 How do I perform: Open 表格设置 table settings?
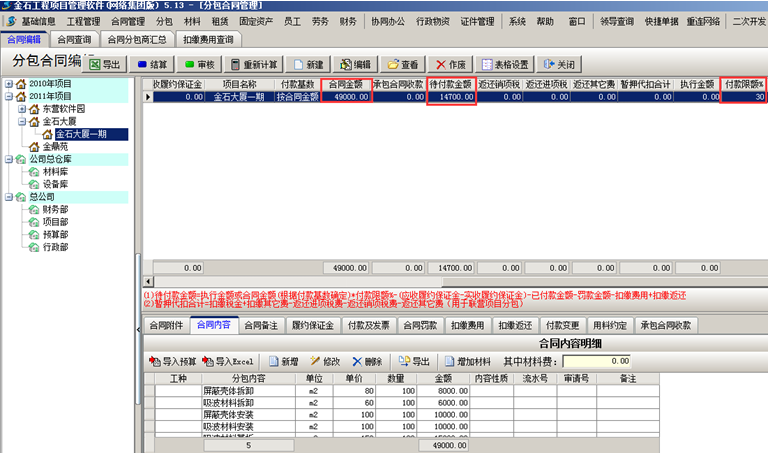click(x=507, y=64)
